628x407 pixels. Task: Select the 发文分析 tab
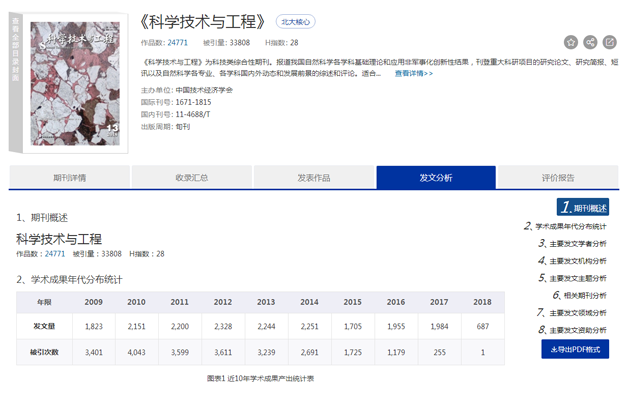click(x=436, y=177)
